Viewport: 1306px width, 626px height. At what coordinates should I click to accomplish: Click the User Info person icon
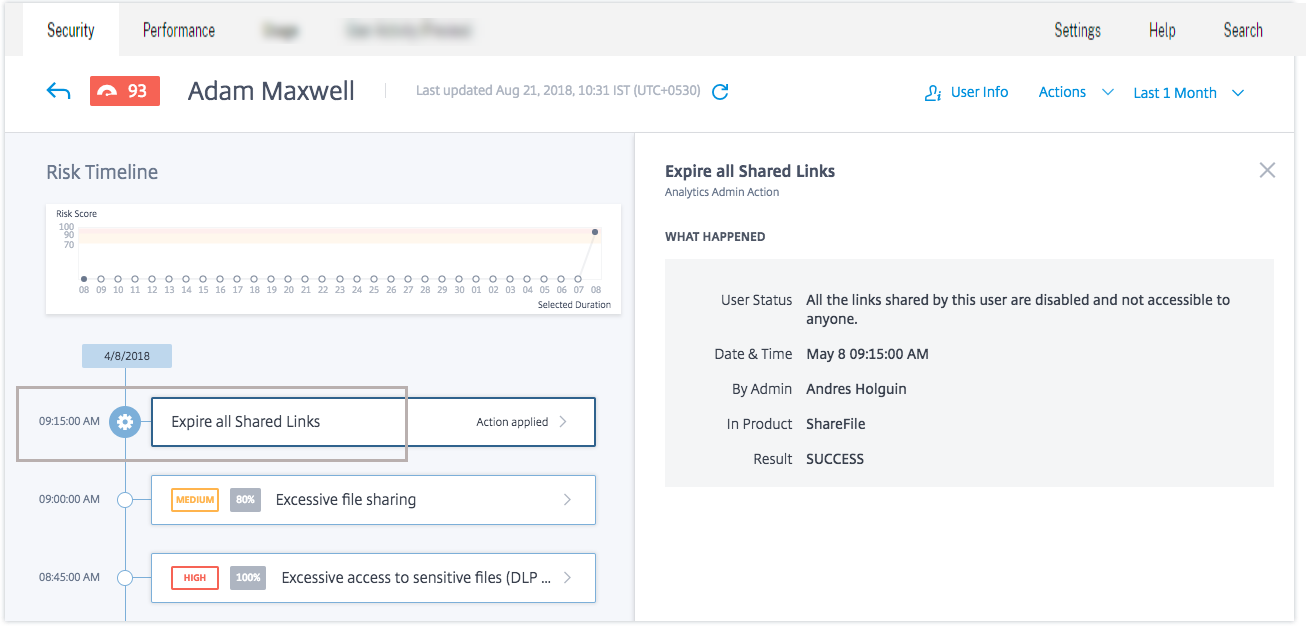[933, 93]
